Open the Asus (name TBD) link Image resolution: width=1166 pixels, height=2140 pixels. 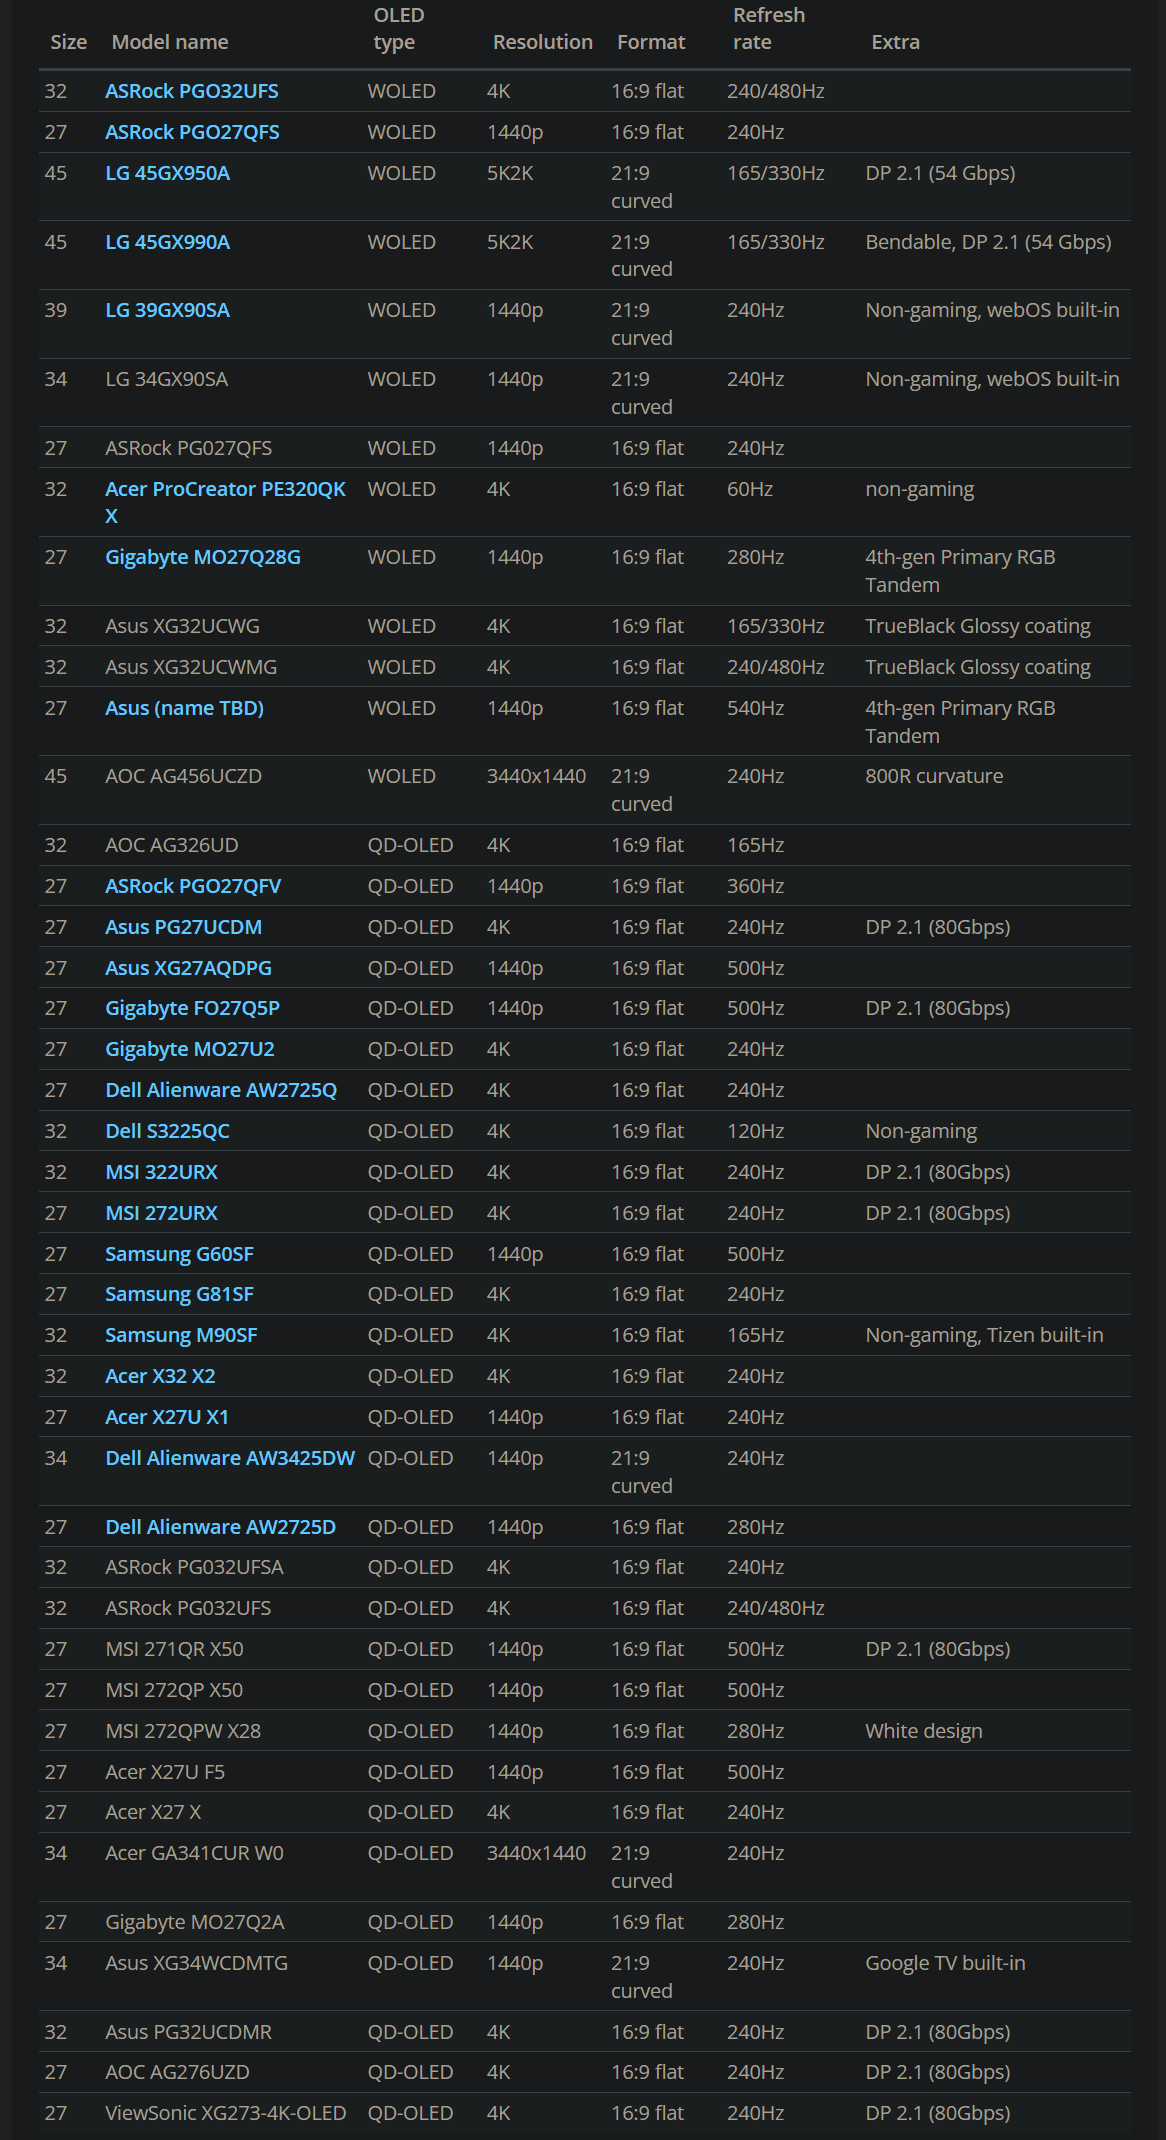[x=185, y=708]
